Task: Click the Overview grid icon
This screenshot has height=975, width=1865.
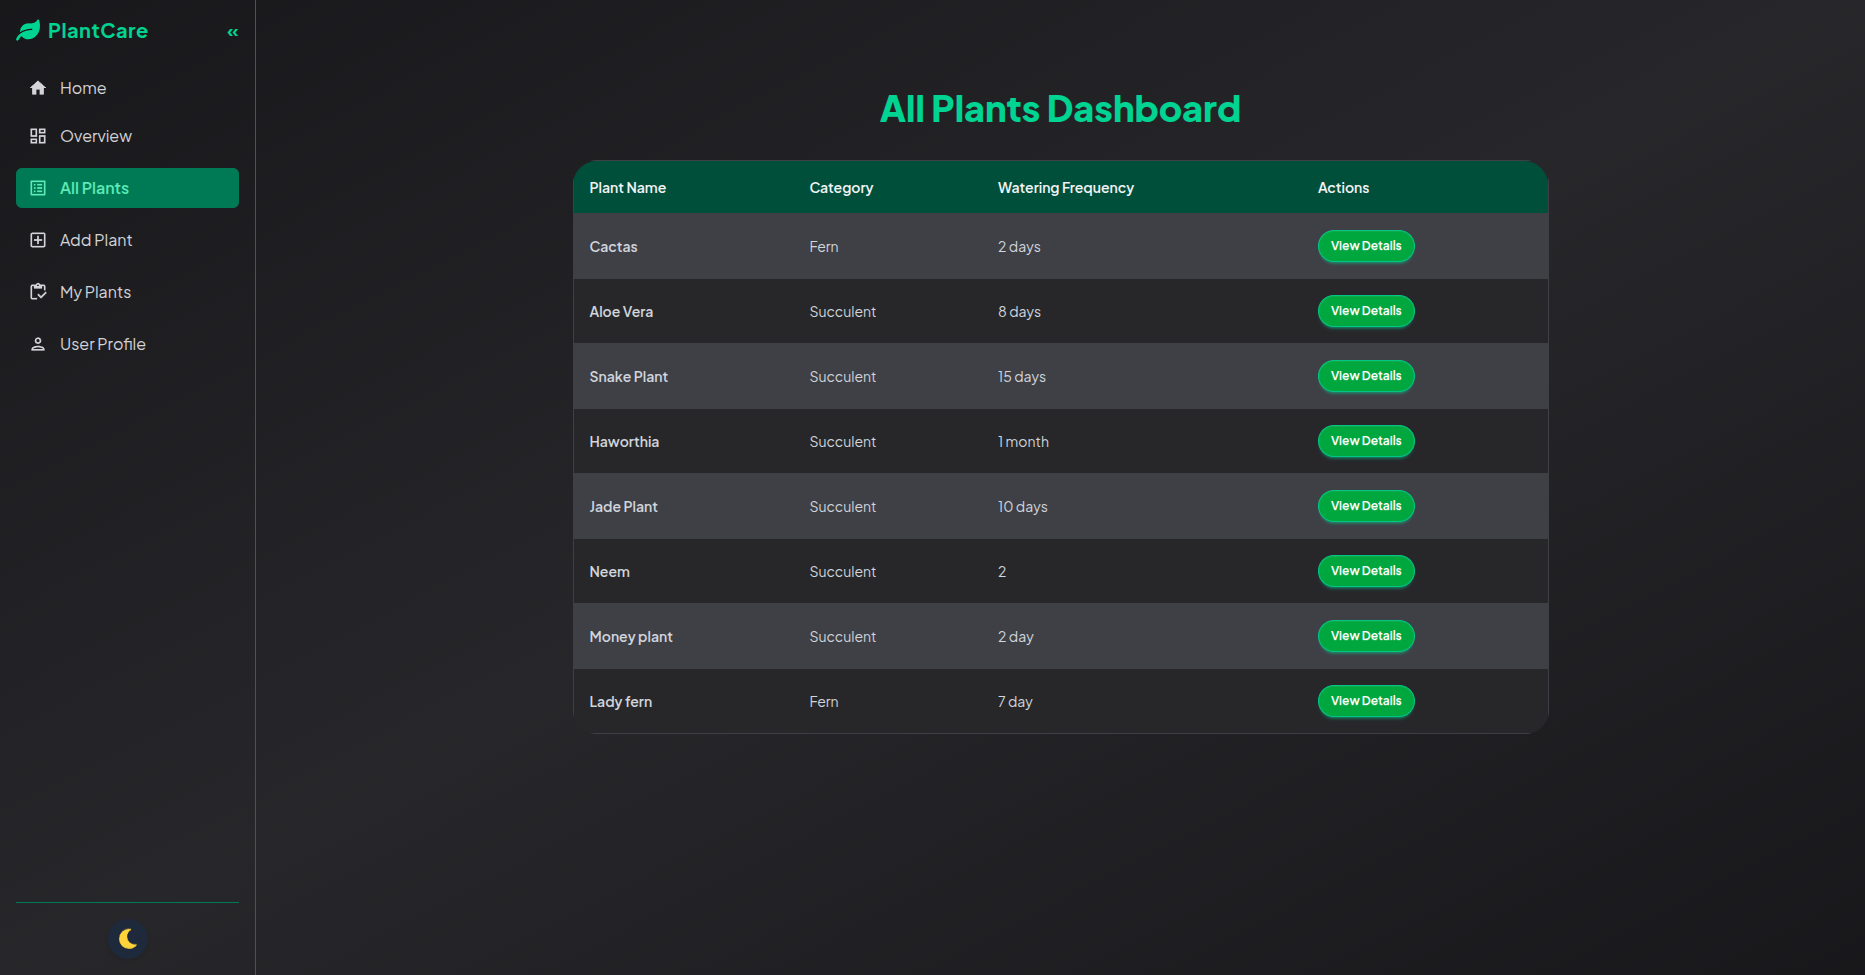Action: [38, 136]
